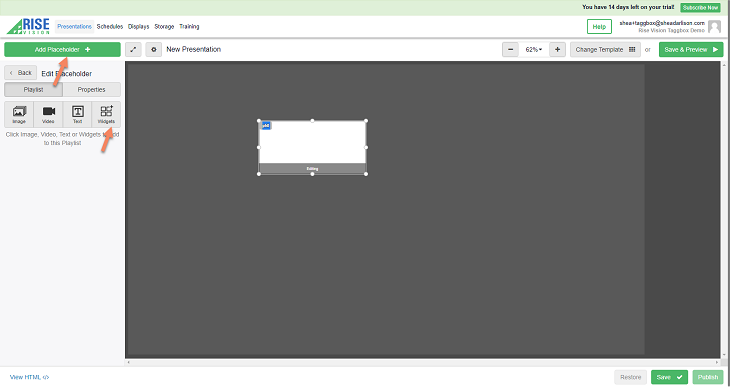Click Change Template button

pos(605,49)
